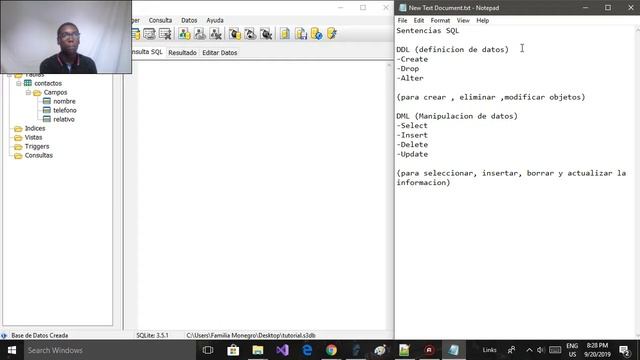Click the active Notepad taskbar icon
This screenshot has width=640, height=360.
[453, 350]
